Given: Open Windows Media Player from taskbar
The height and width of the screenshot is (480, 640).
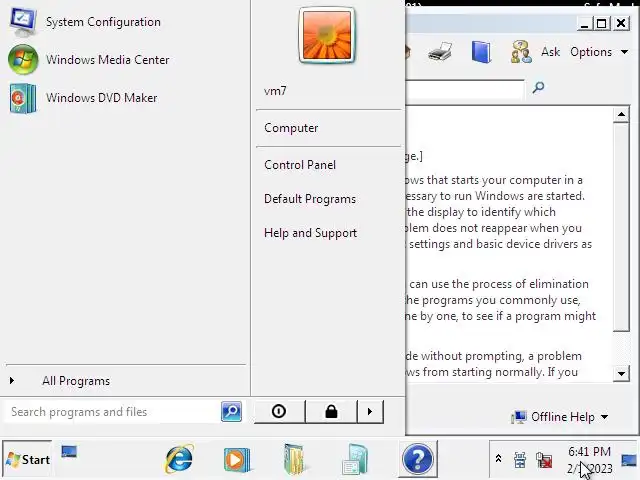Looking at the screenshot, I should point(237,460).
